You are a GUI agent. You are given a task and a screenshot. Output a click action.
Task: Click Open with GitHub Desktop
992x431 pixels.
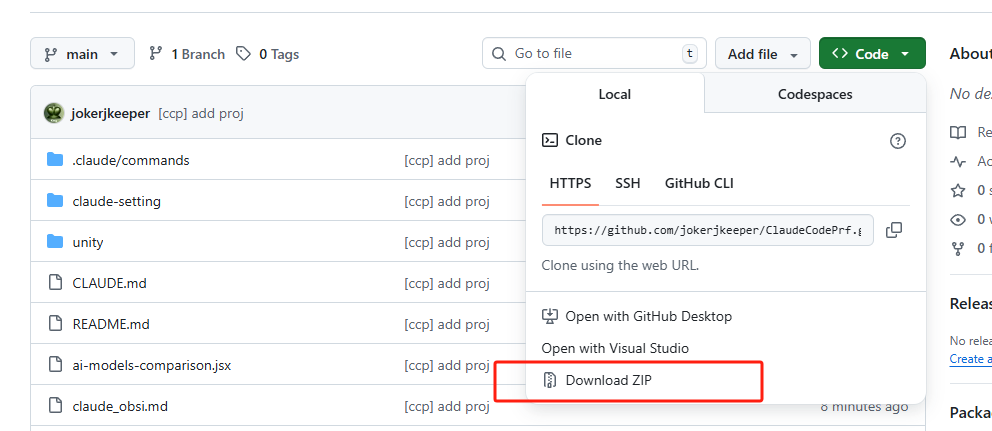point(648,316)
